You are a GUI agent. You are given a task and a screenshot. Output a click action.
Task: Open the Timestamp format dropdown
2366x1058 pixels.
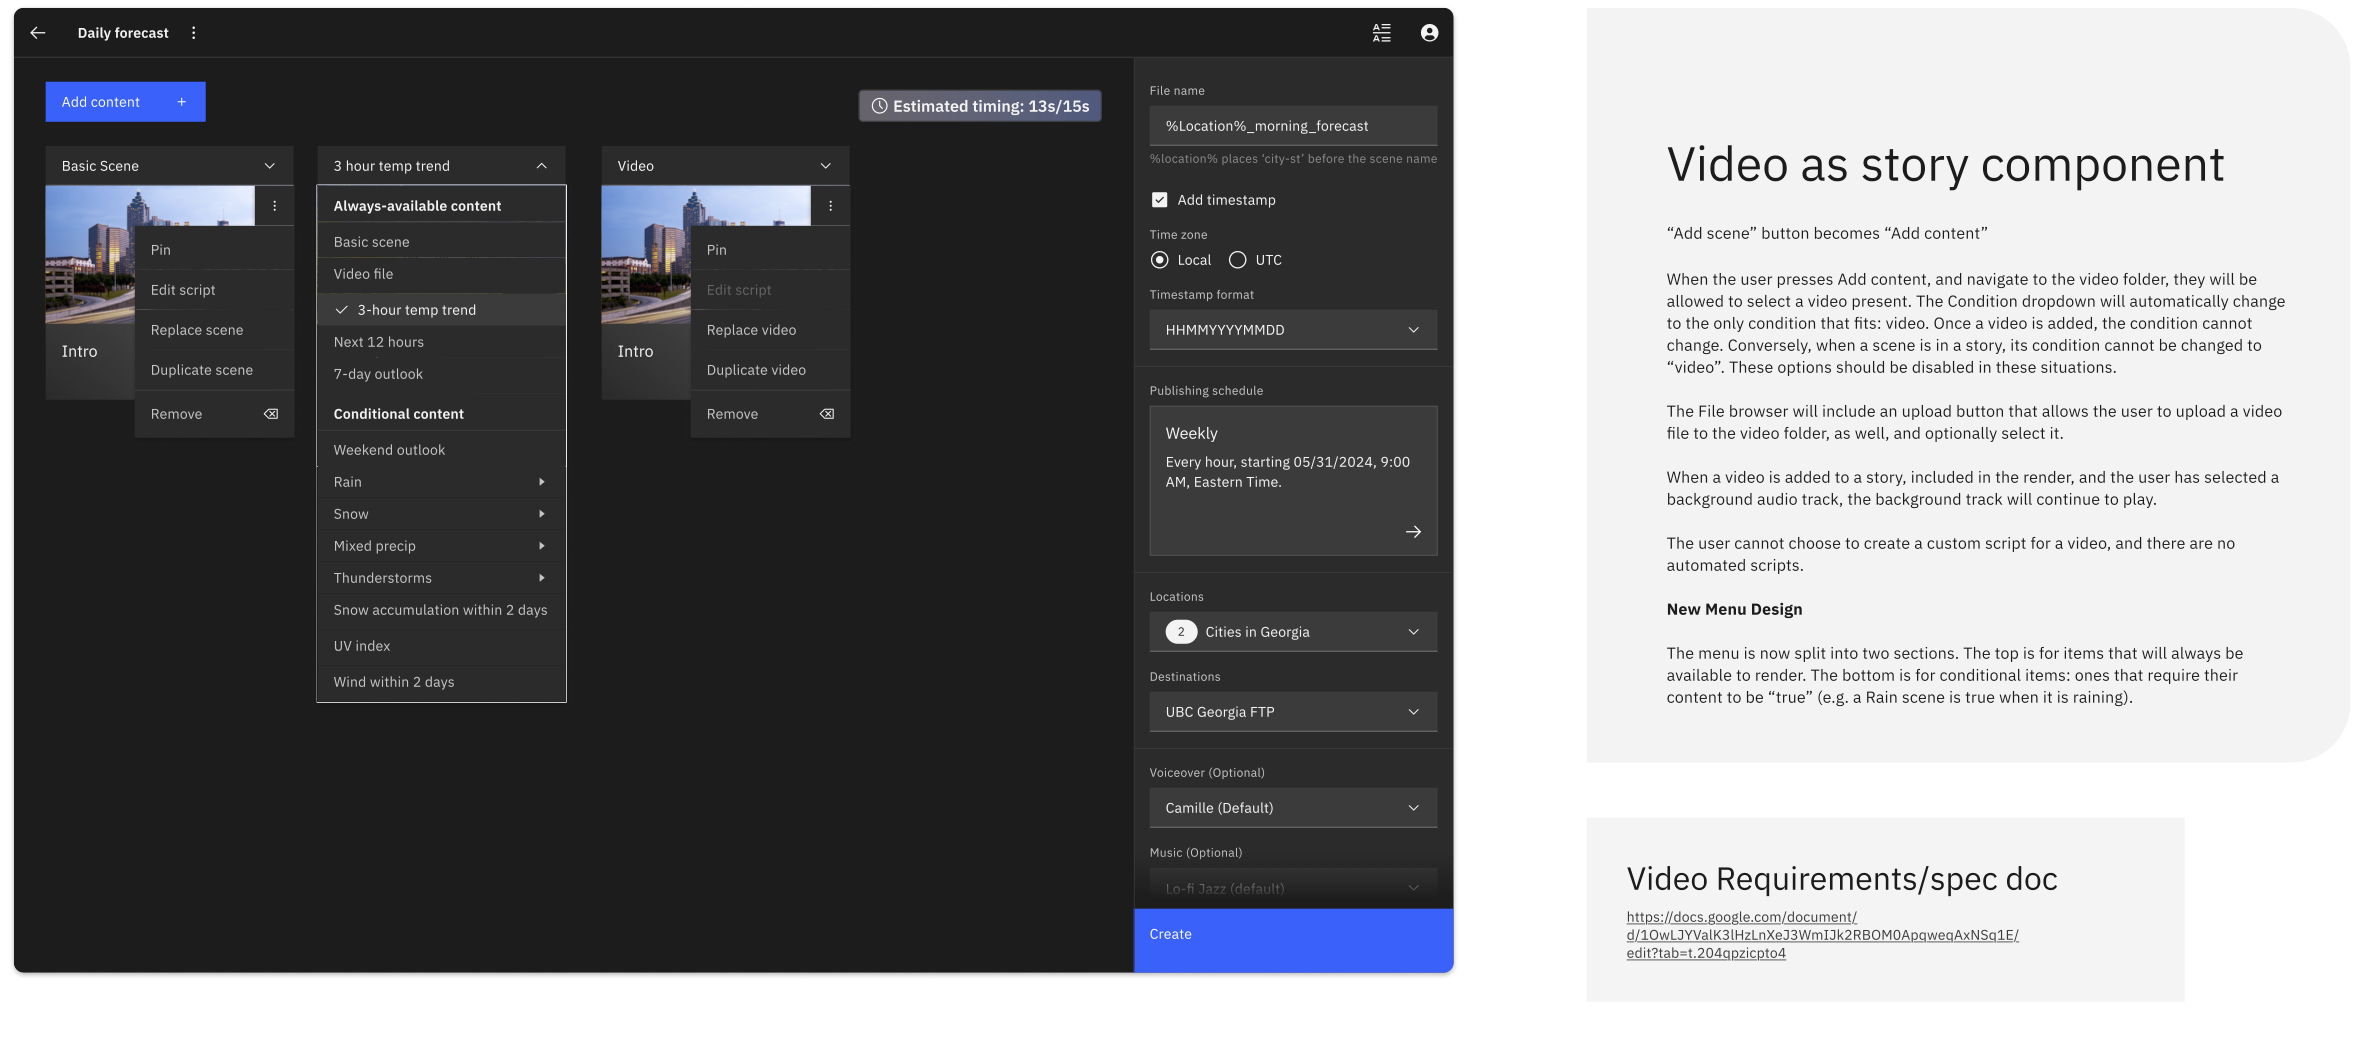click(x=1292, y=330)
